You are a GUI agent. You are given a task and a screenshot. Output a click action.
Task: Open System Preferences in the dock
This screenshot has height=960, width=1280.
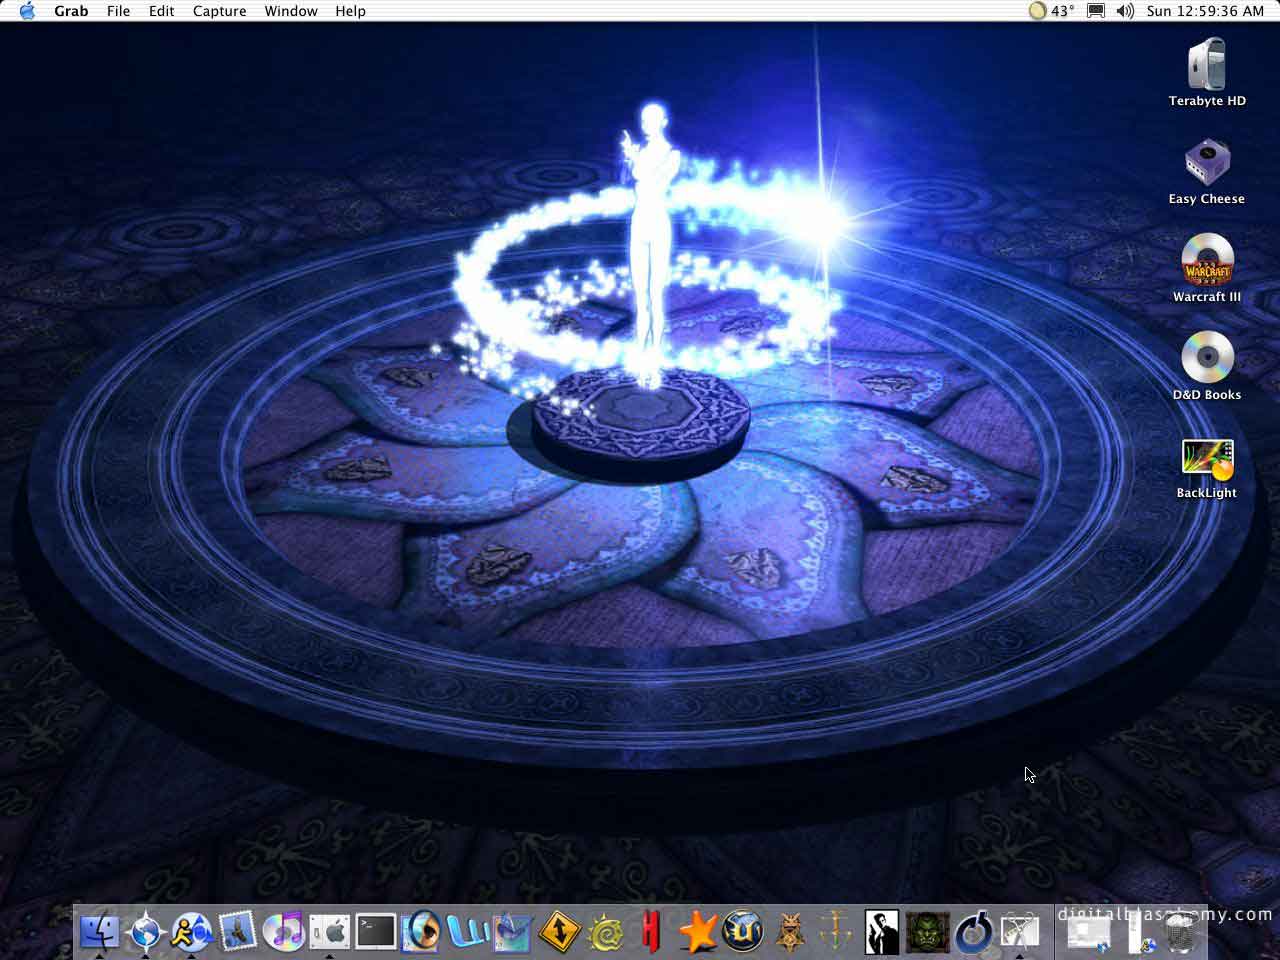pos(329,932)
